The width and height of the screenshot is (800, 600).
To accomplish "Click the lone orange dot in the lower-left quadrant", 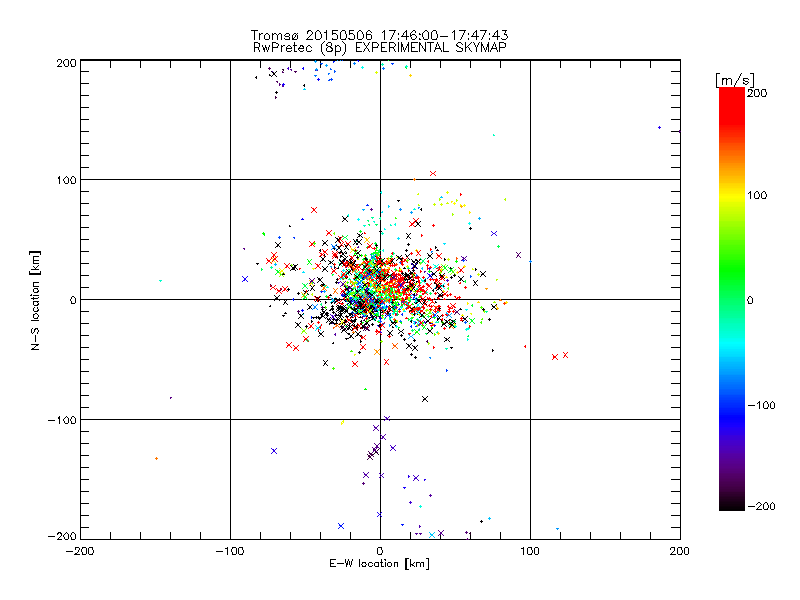I will [156, 459].
